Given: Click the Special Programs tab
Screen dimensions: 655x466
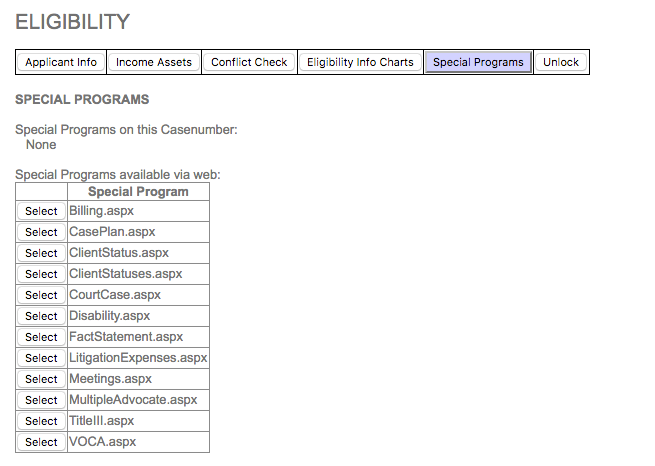Looking at the screenshot, I should tap(478, 62).
